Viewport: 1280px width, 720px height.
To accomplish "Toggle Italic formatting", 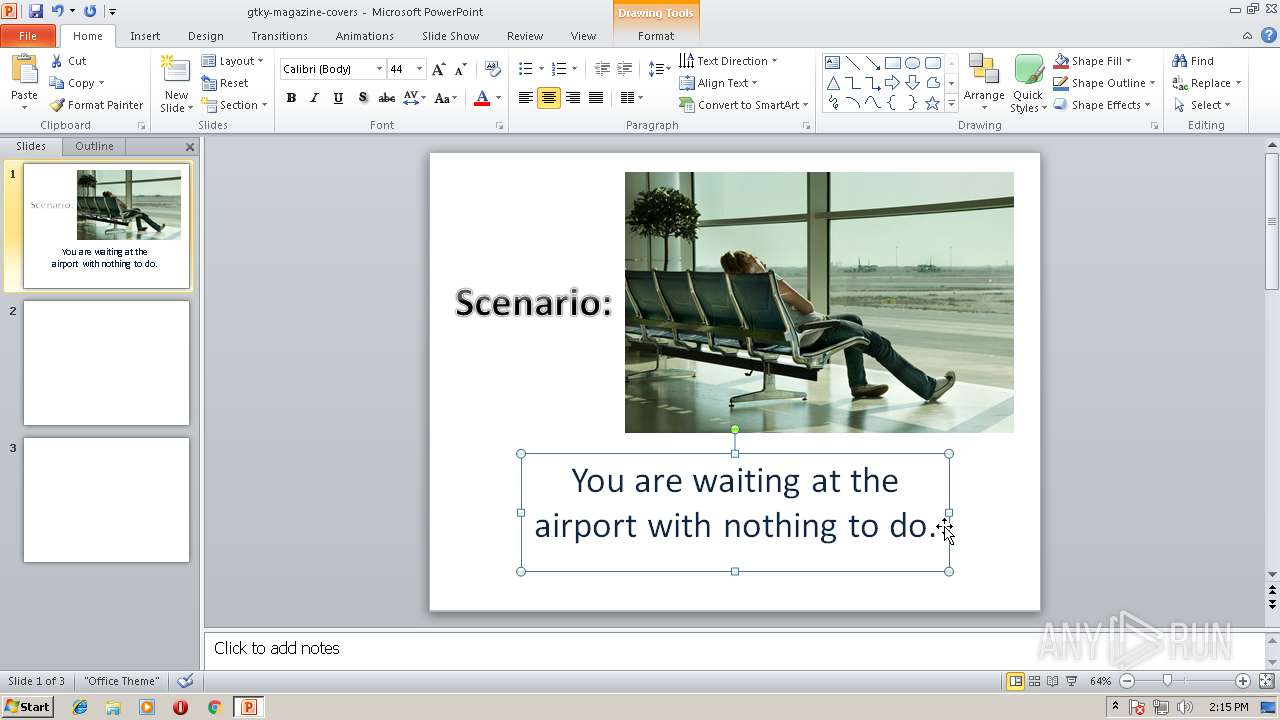I will point(314,98).
